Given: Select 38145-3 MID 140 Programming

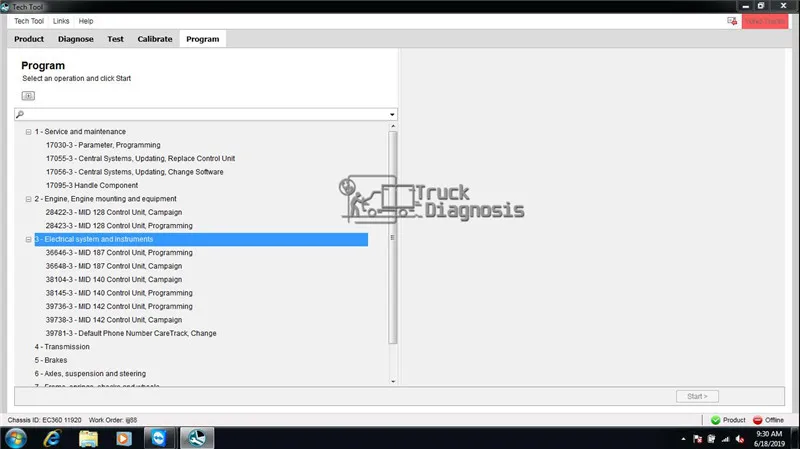Looking at the screenshot, I should [119, 293].
